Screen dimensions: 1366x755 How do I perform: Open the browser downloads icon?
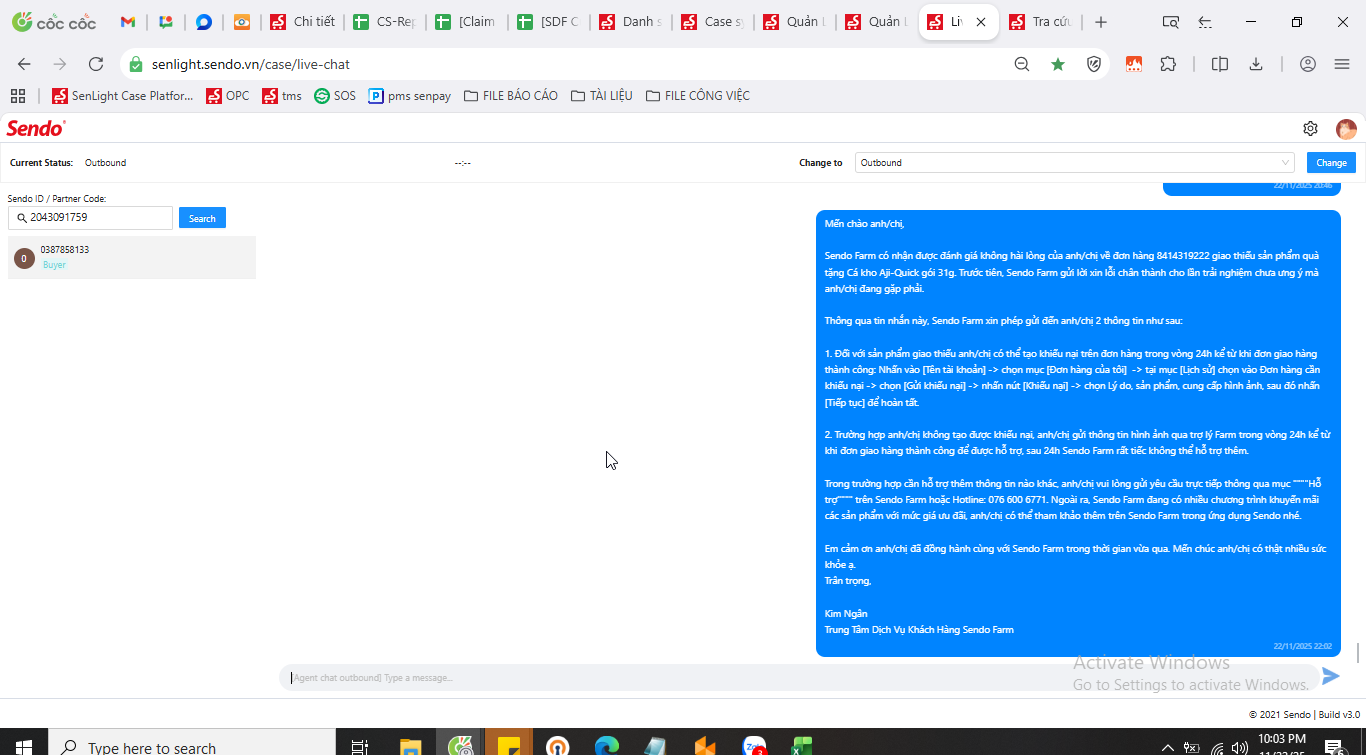tap(1256, 64)
